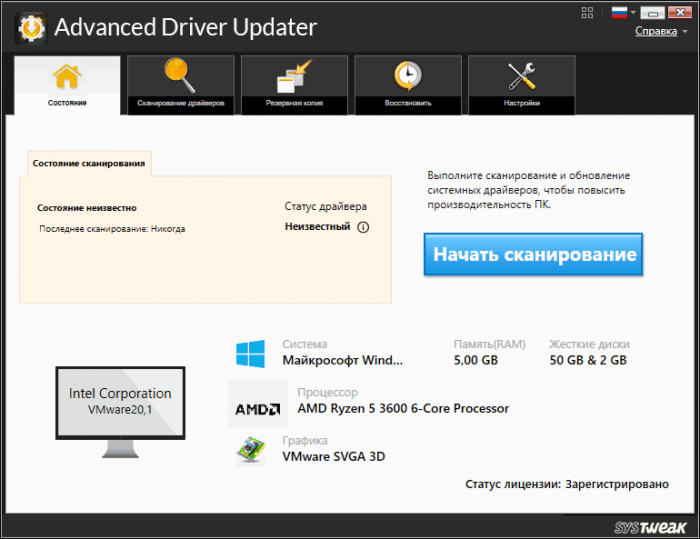Click the Intel Corporation monitor image
The width and height of the screenshot is (700, 539).
[120, 412]
